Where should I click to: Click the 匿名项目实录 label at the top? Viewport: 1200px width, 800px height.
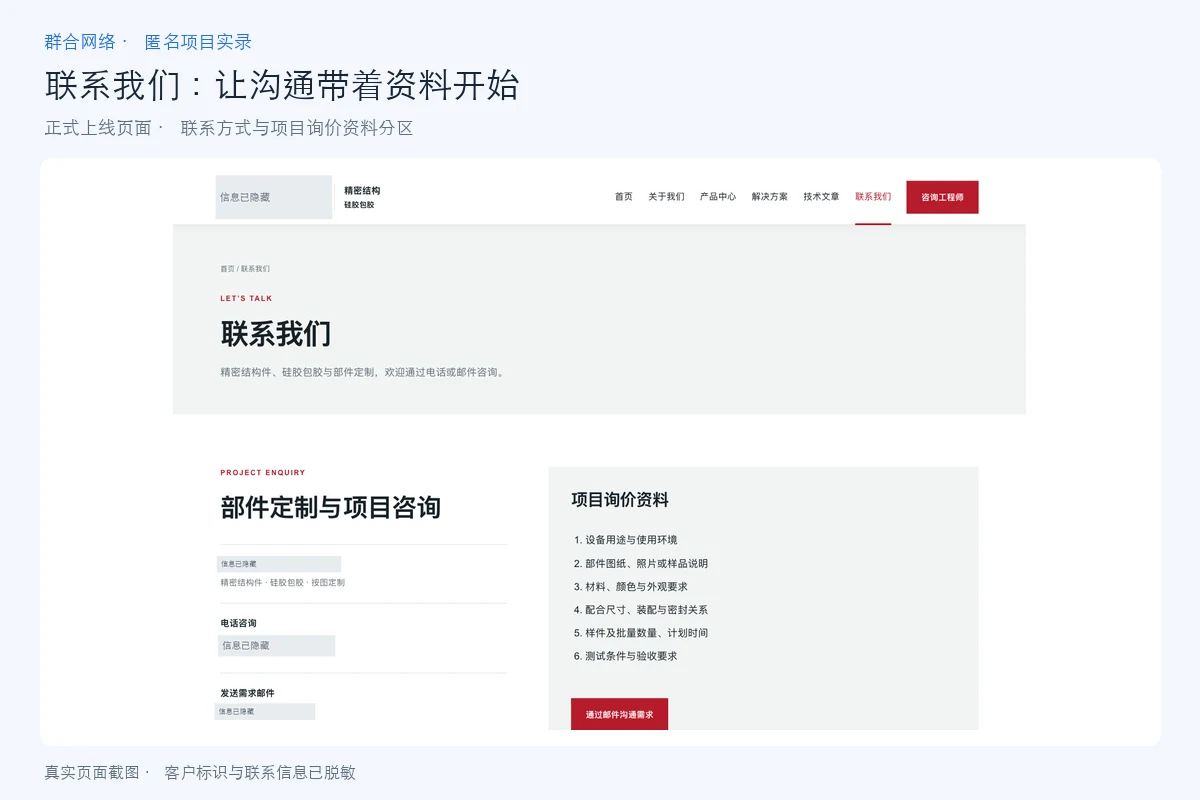coord(198,42)
